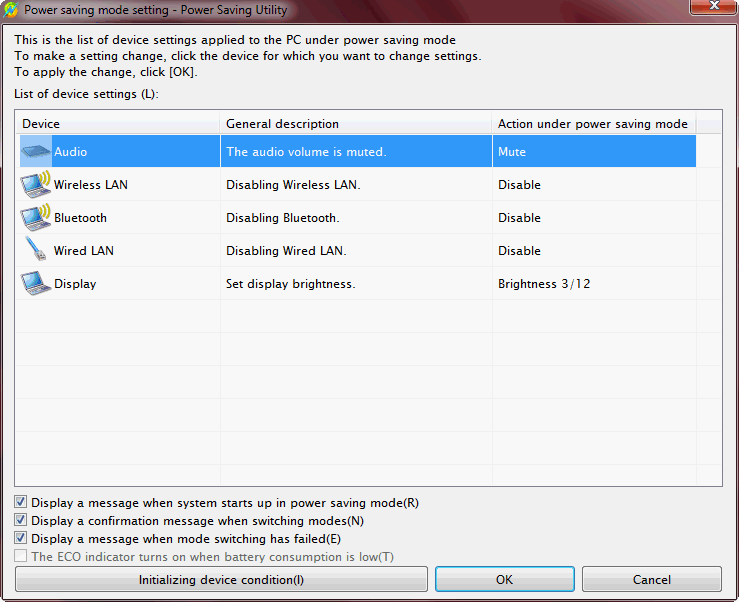This screenshot has height=602, width=739.
Task: Toggle message when mode switching has failed
Action: click(x=20, y=538)
